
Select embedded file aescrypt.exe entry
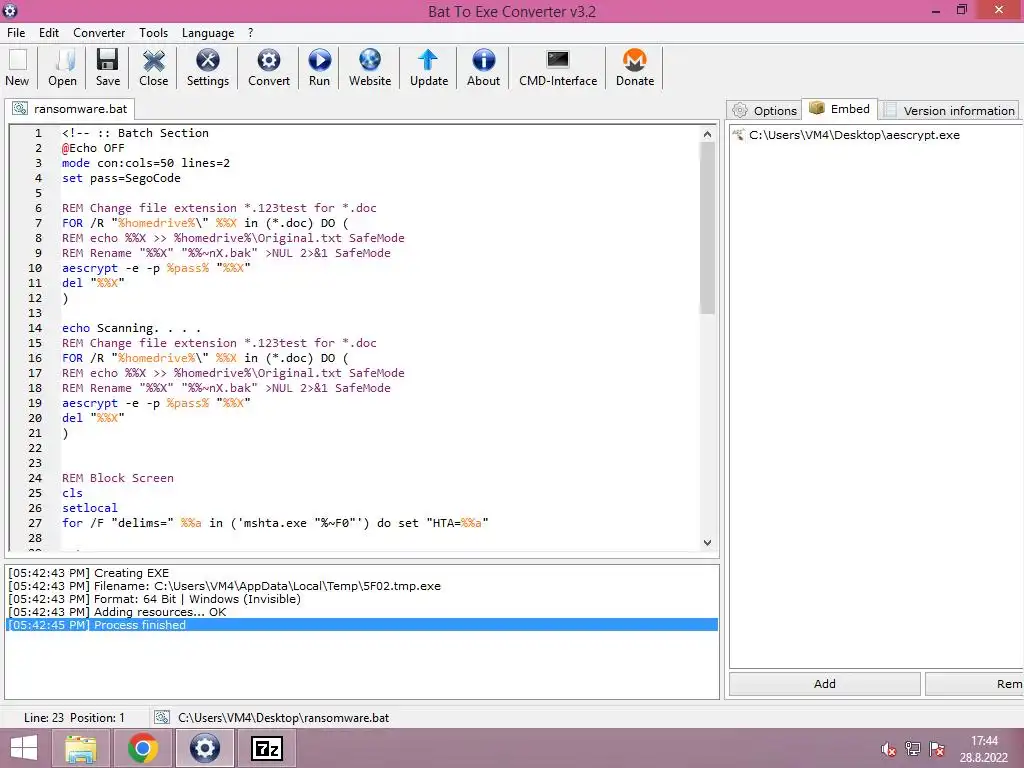point(854,135)
